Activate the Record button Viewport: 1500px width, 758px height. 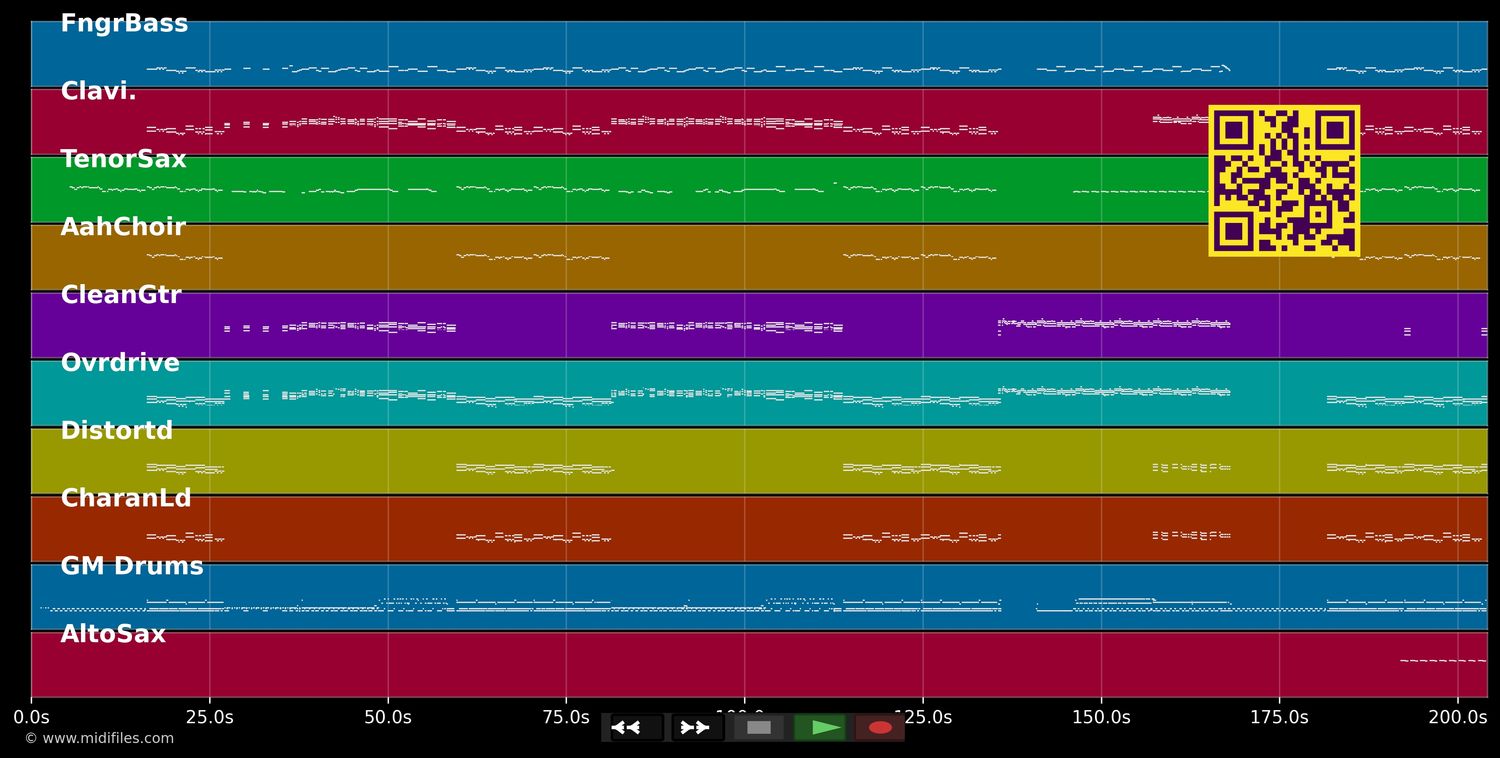point(878,727)
